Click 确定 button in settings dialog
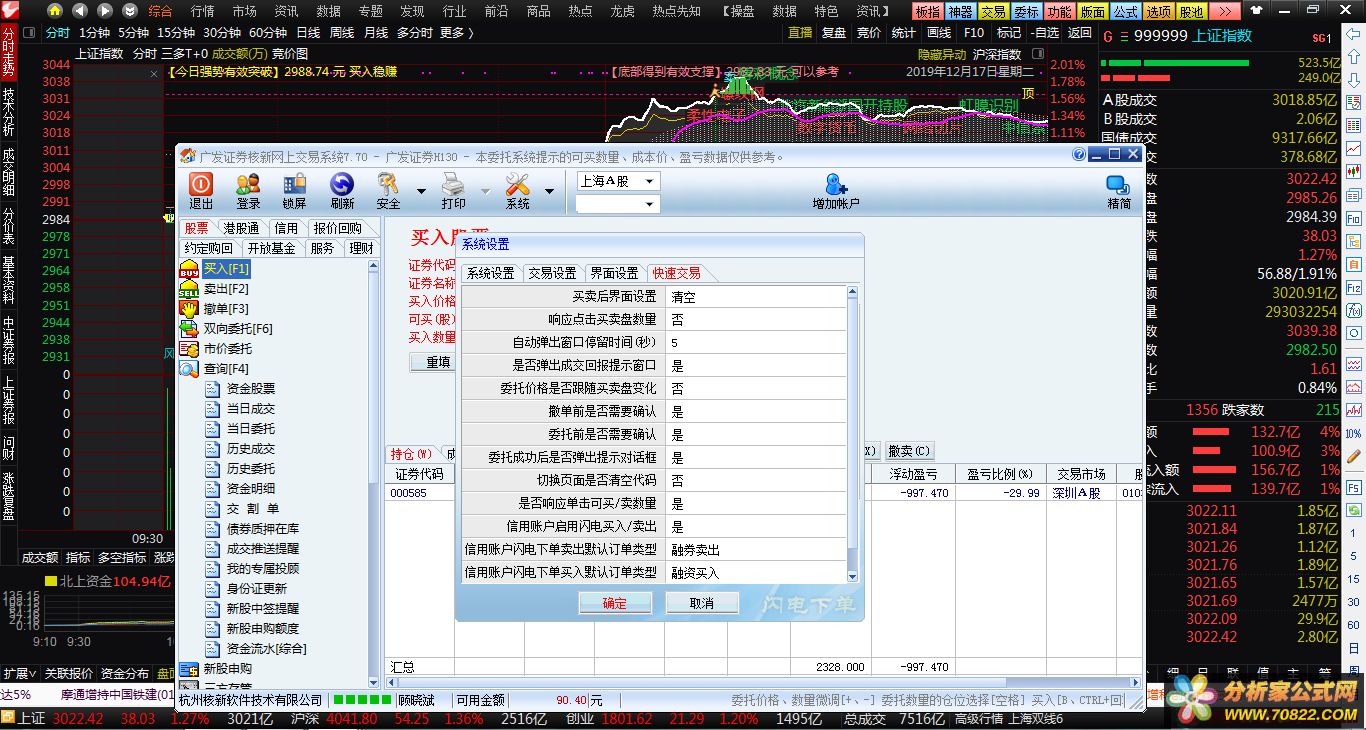 tap(615, 603)
